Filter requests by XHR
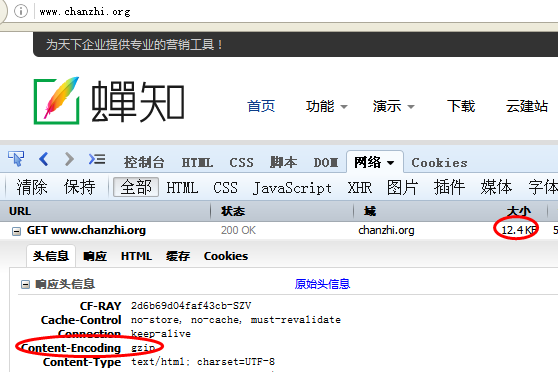 click(360, 188)
